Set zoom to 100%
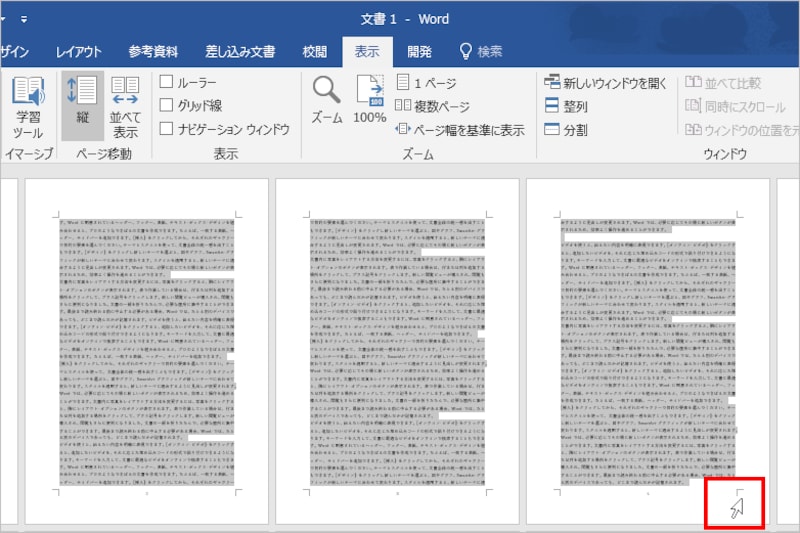This screenshot has height=533, width=800. pyautogui.click(x=370, y=99)
